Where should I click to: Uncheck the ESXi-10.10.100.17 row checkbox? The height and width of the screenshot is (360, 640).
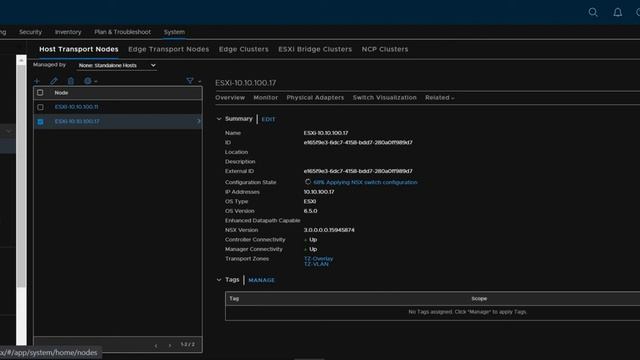click(x=40, y=122)
